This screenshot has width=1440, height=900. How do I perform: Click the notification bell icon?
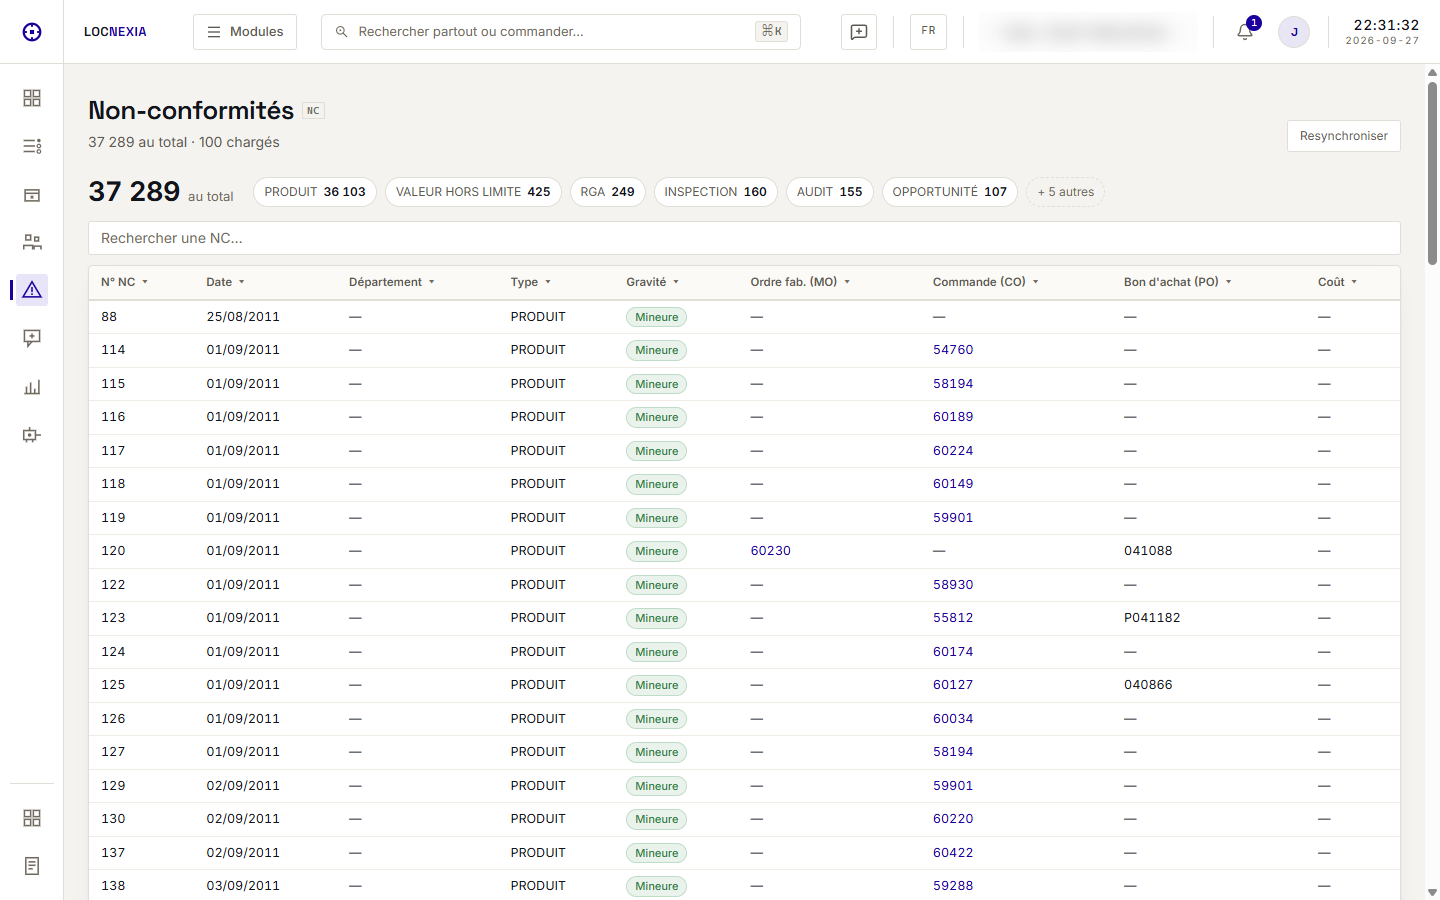[1245, 32]
